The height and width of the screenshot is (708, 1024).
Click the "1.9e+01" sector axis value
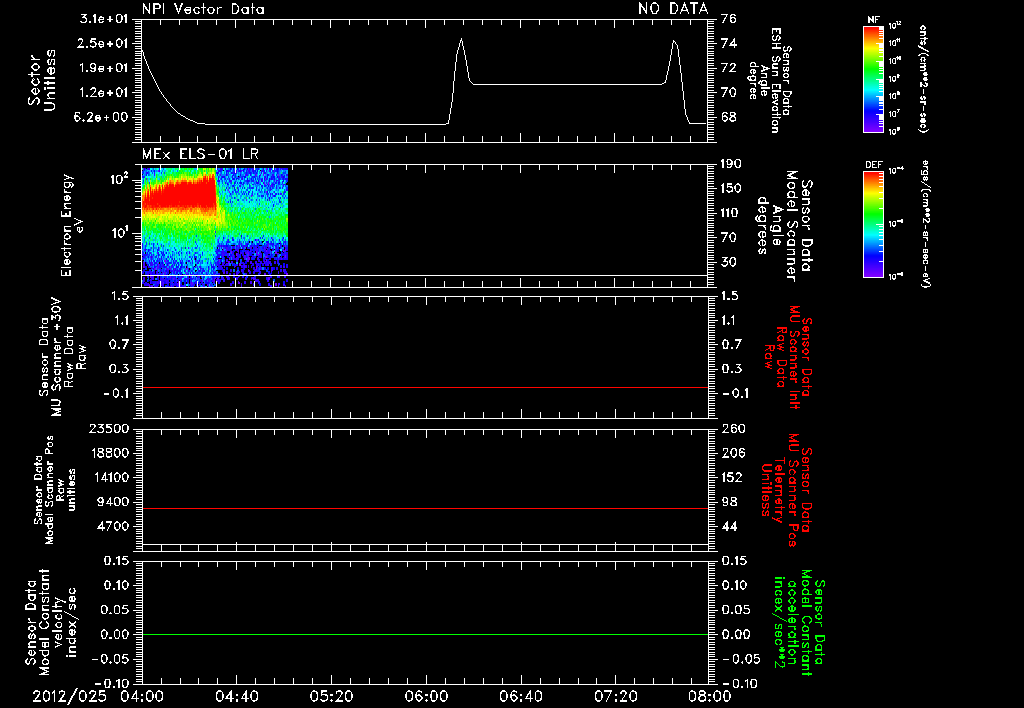click(x=104, y=68)
